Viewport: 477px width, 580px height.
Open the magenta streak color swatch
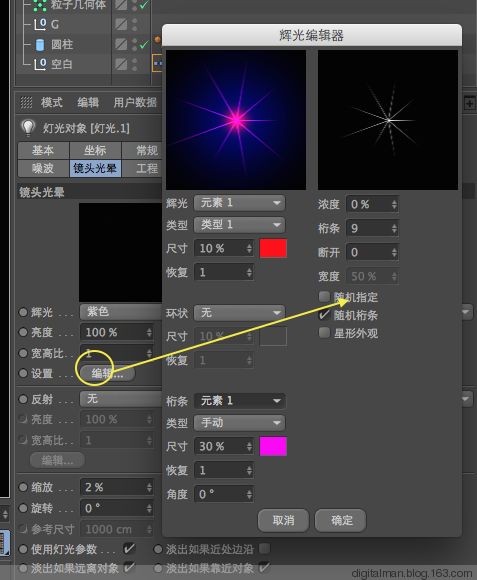click(x=273, y=446)
